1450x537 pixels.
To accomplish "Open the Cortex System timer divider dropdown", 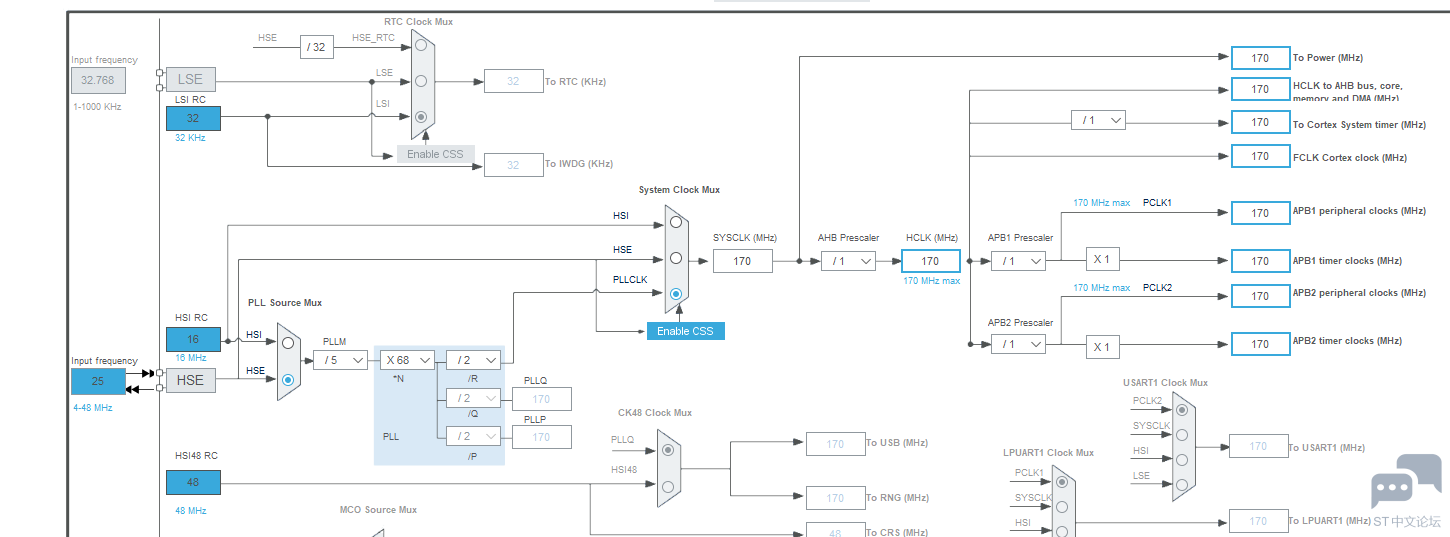I will [1097, 120].
